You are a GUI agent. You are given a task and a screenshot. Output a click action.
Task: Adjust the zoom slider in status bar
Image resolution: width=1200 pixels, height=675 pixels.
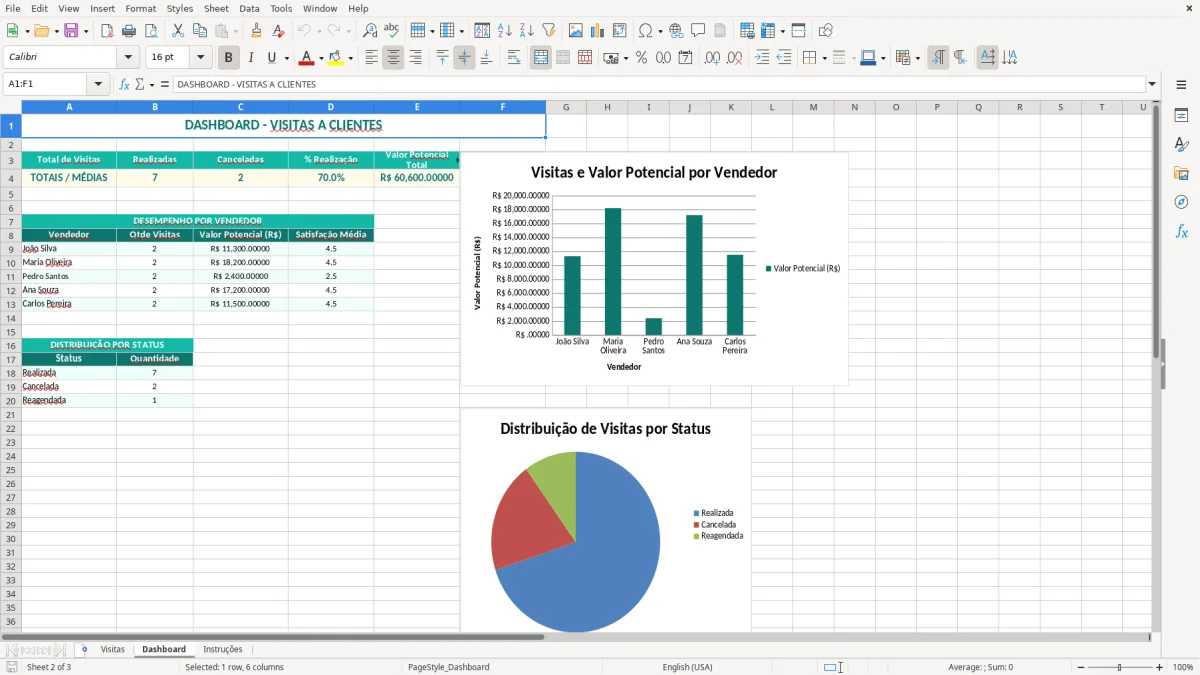tap(1120, 667)
